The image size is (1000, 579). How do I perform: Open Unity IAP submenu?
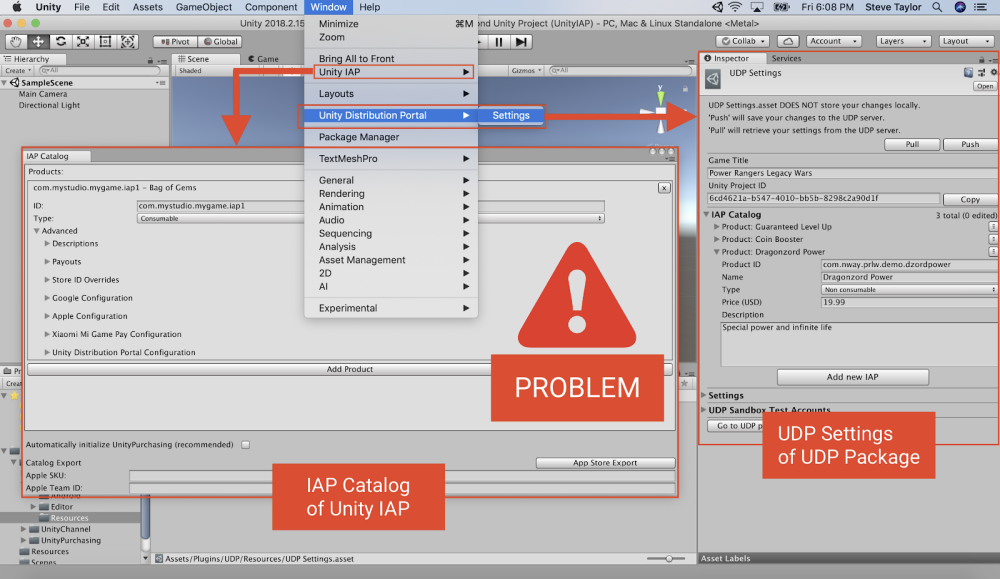tap(393, 72)
